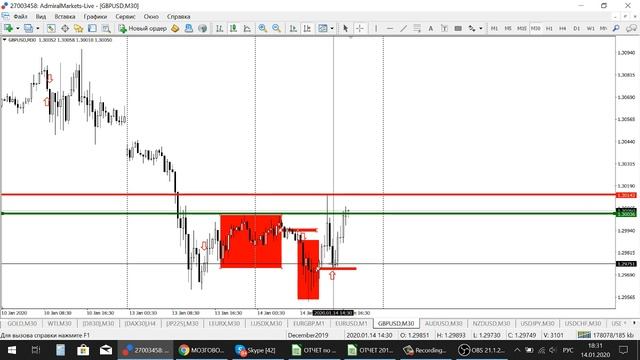Open the Сервис menu
This screenshot has height=360, width=640.
pos(125,17)
